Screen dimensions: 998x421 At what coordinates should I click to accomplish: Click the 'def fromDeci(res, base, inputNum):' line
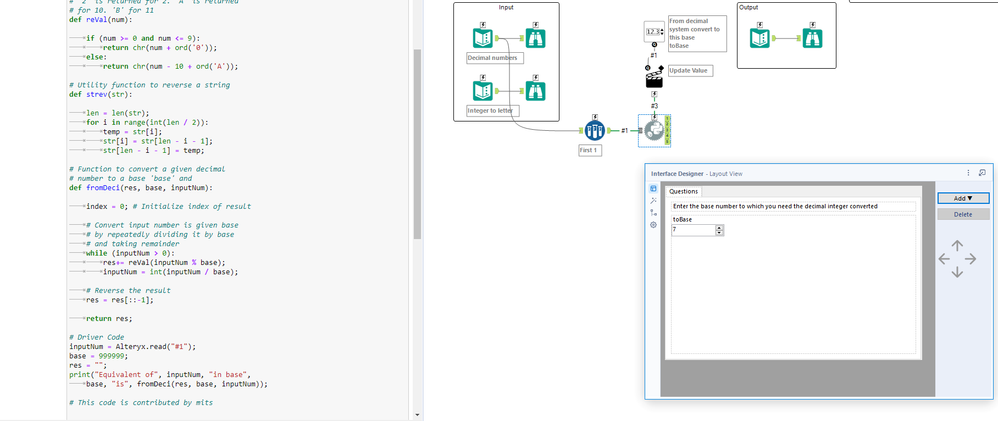coord(141,188)
